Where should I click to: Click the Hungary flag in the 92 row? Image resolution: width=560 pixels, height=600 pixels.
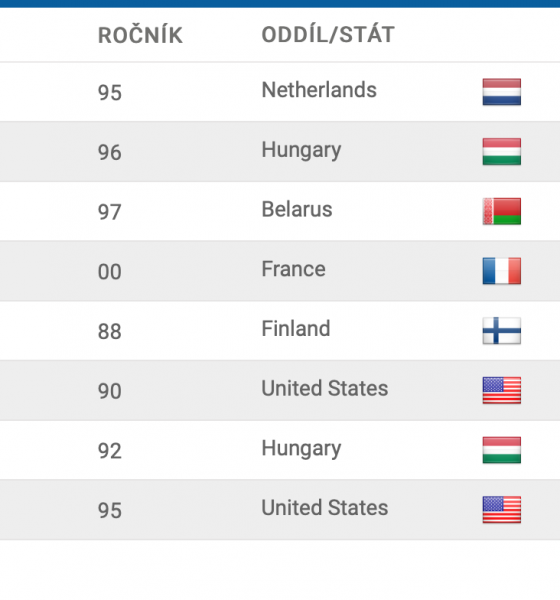pyautogui.click(x=501, y=450)
